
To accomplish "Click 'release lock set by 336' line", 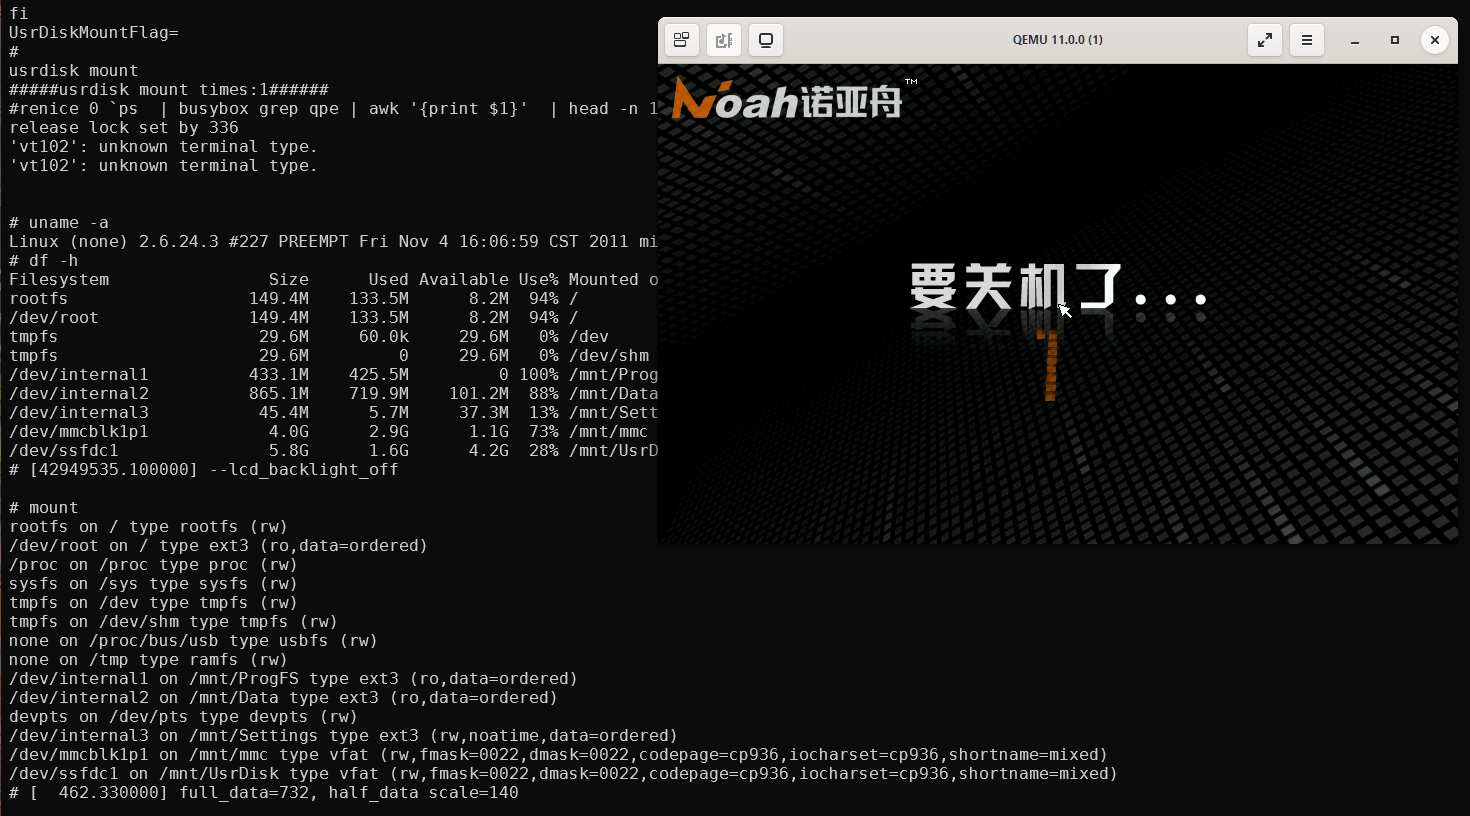I will click(x=124, y=128).
